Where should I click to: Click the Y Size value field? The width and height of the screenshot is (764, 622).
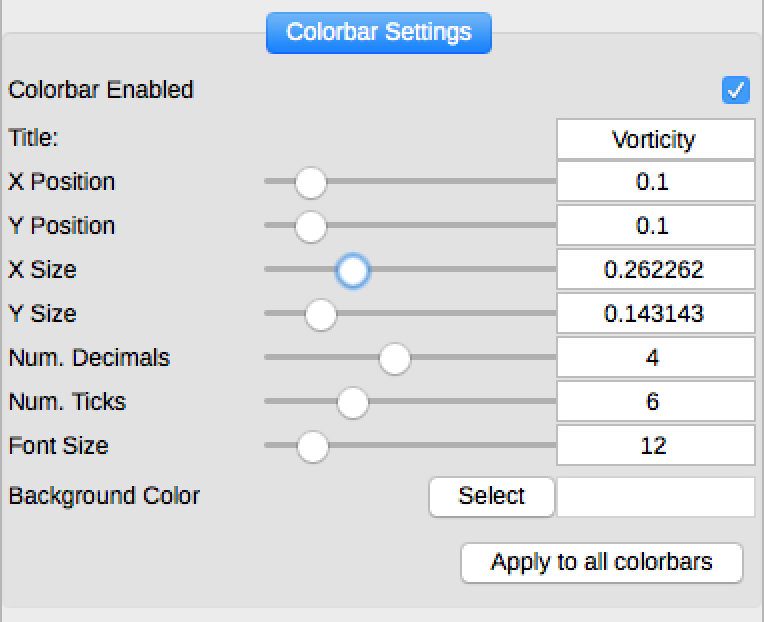(655, 314)
